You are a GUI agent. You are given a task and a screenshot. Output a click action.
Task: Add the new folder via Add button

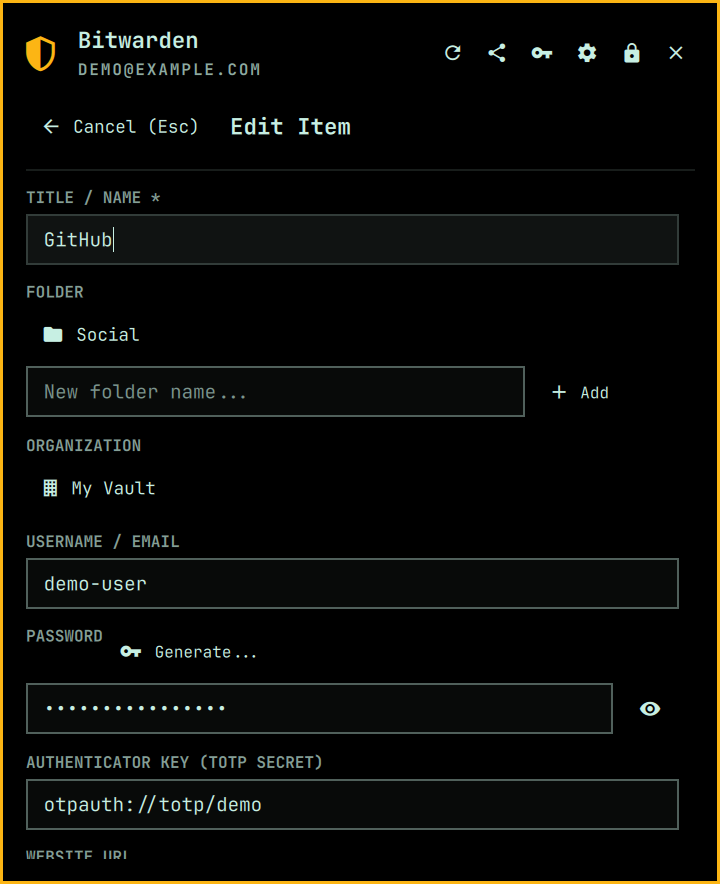580,392
